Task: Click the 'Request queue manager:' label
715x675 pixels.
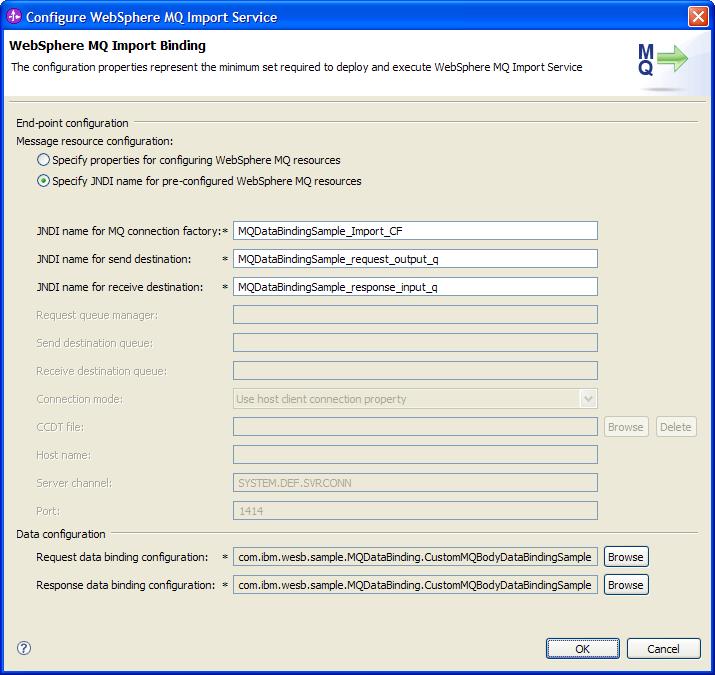Action: [x=97, y=315]
